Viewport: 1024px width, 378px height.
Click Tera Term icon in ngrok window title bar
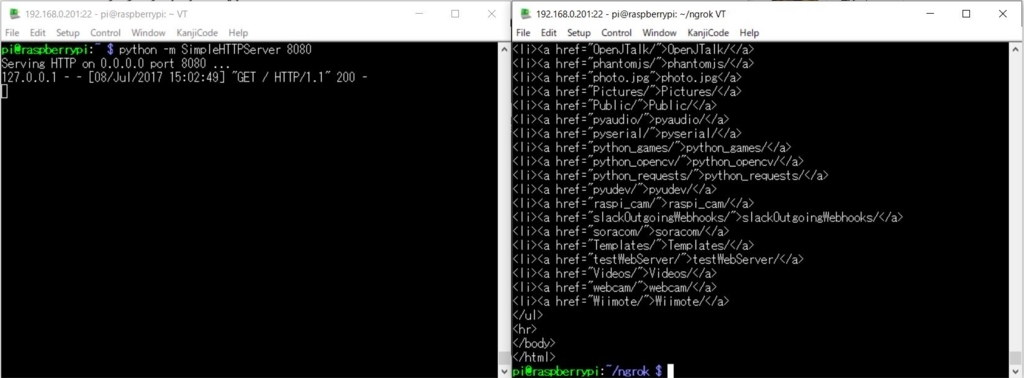pyautogui.click(x=525, y=14)
